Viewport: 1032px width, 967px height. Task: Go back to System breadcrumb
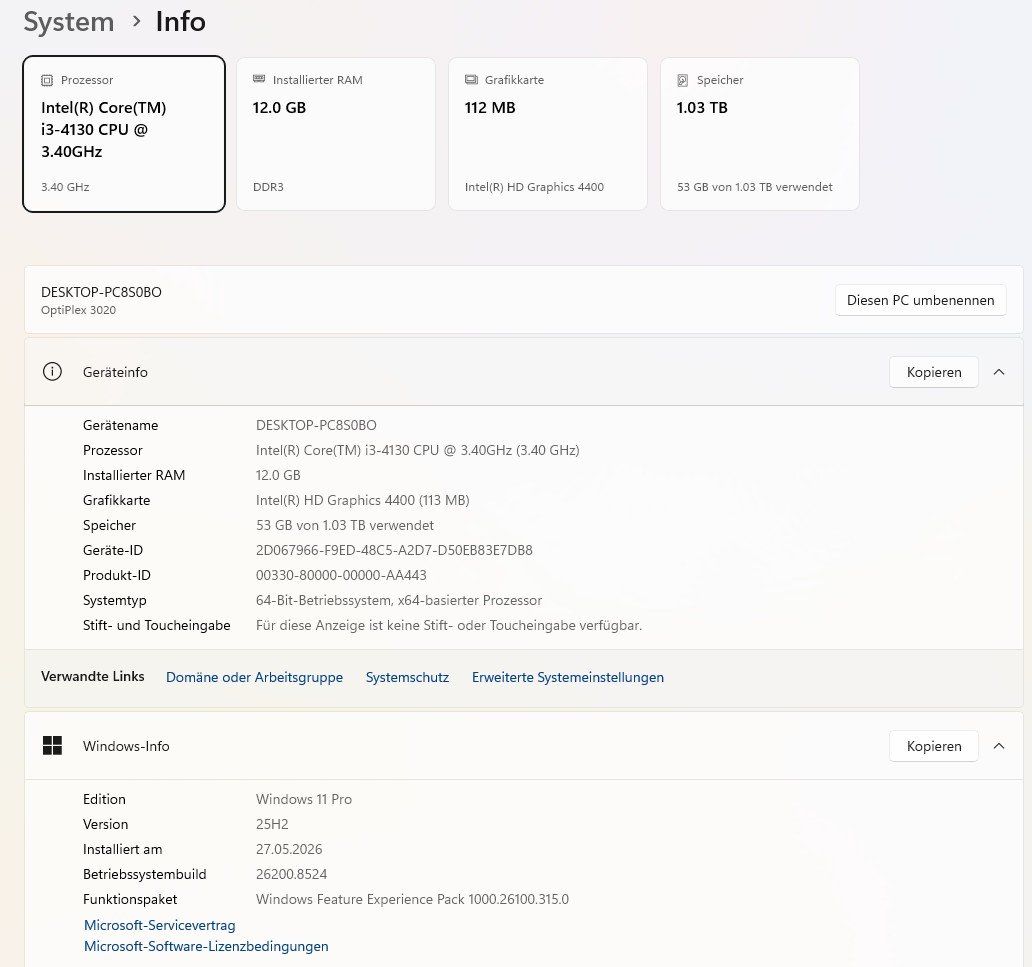click(69, 22)
